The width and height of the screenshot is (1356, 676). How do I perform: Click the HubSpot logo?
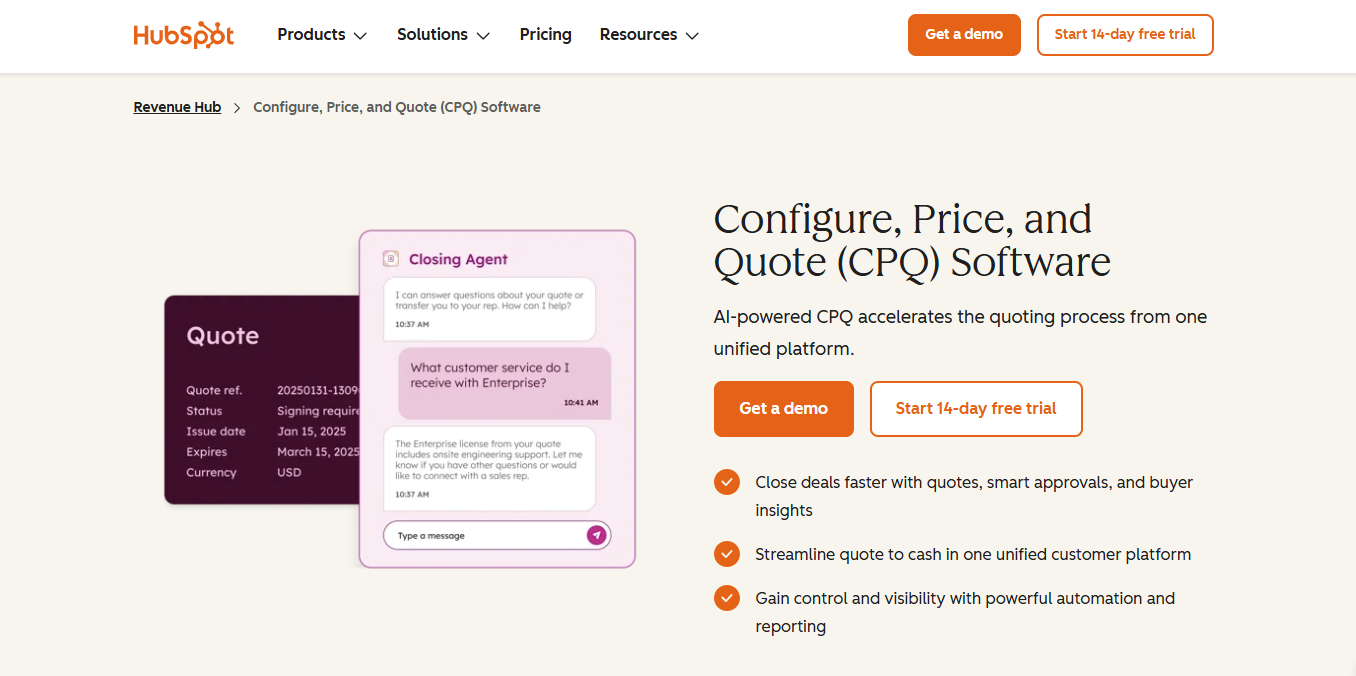coord(184,35)
